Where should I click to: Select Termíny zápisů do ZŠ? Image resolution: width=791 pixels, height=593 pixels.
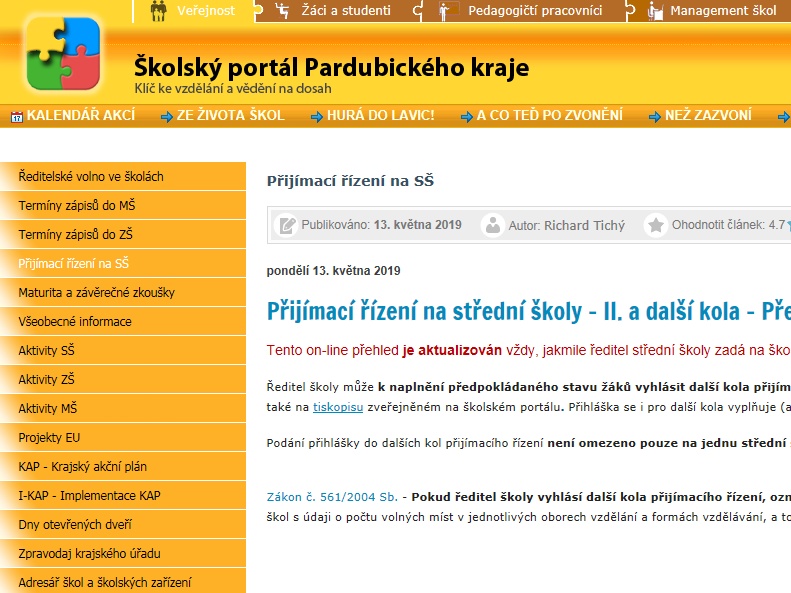(x=123, y=234)
